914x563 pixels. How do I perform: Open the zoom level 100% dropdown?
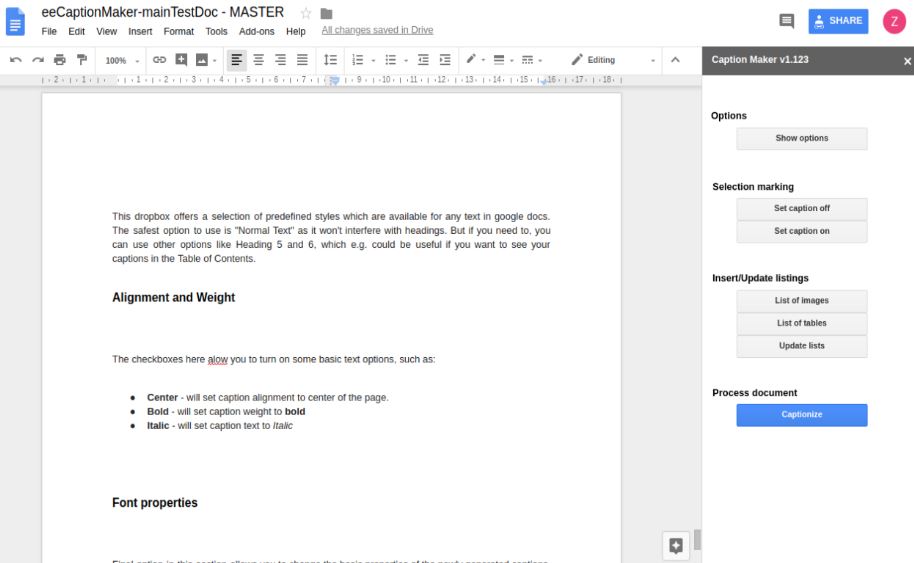(x=122, y=61)
